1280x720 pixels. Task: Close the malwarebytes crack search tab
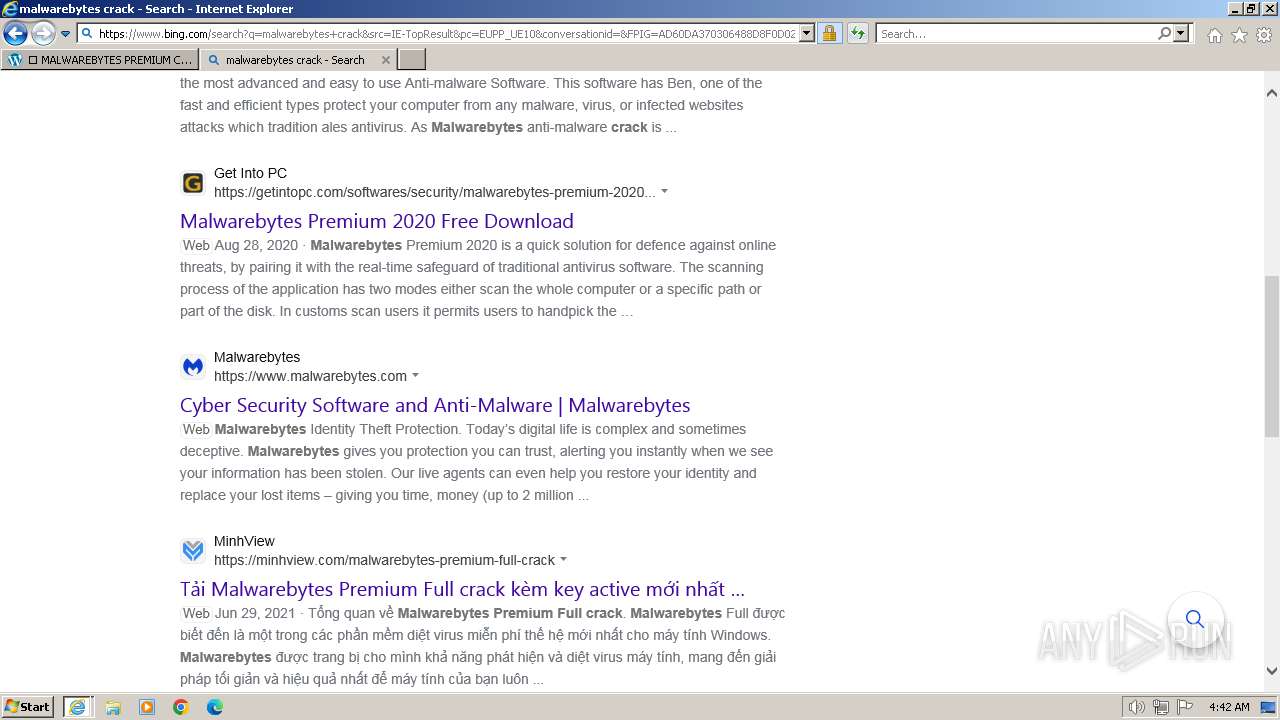tap(386, 59)
